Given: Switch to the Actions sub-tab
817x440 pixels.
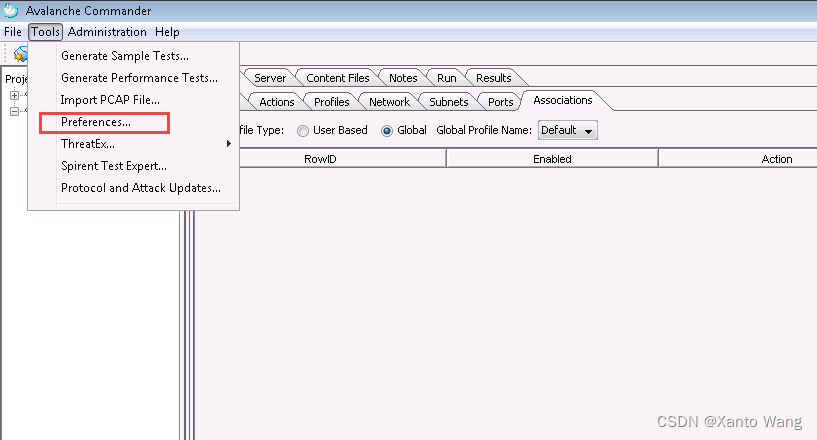Looking at the screenshot, I should 277,102.
